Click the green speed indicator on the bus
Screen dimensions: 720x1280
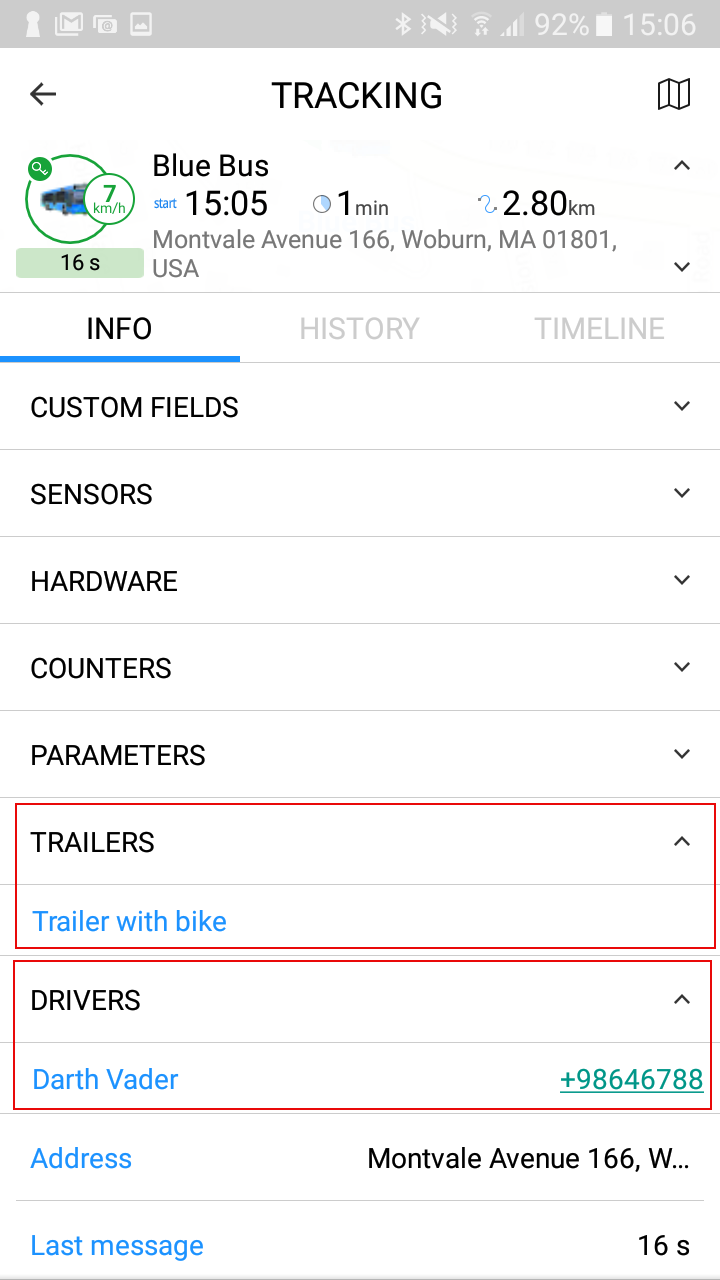point(107,195)
